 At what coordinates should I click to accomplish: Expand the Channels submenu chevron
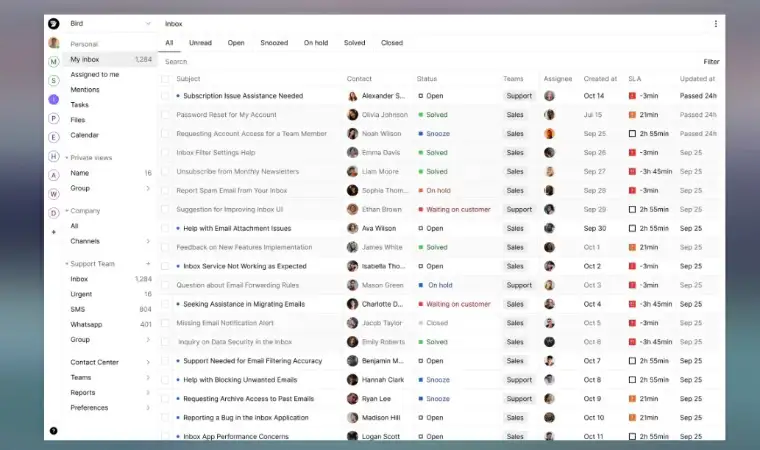(148, 241)
